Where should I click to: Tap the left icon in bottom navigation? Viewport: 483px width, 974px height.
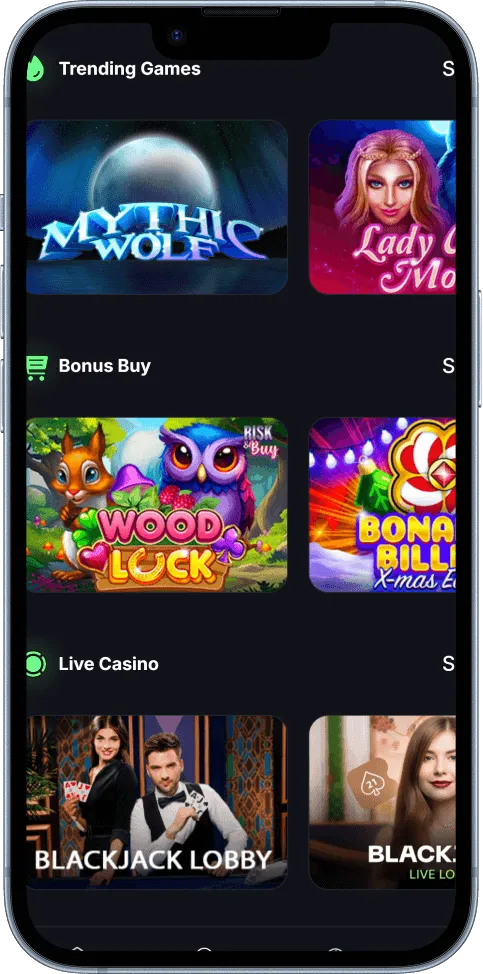(x=77, y=950)
